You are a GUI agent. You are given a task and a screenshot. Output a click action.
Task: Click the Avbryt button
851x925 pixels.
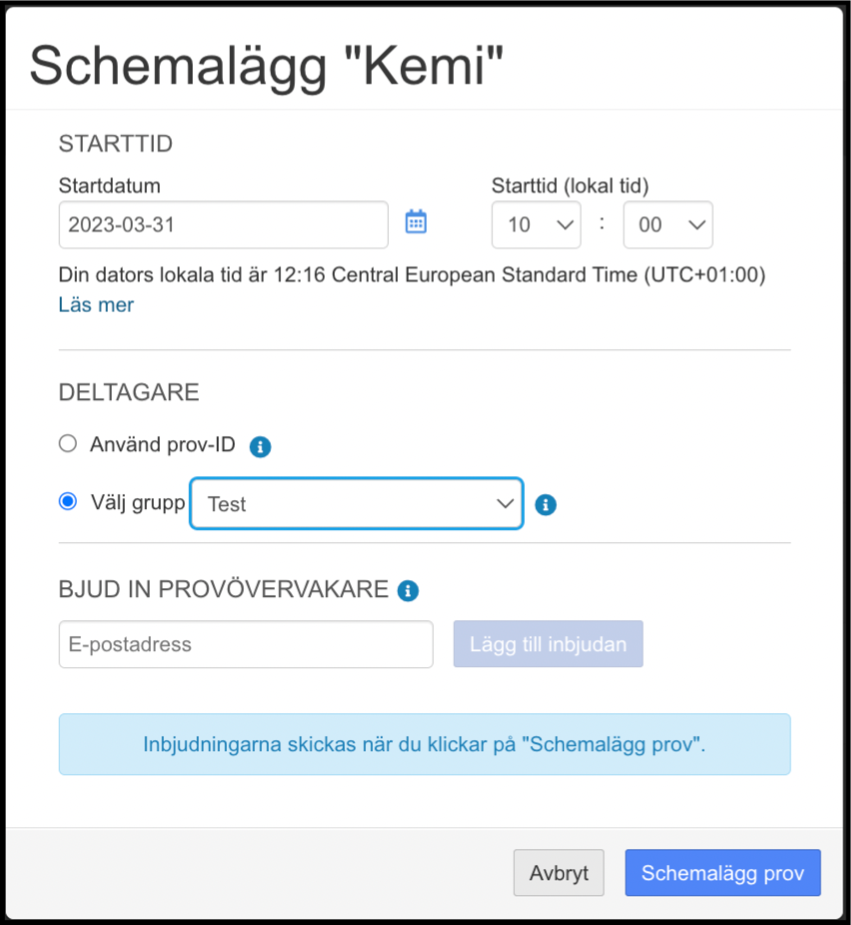(x=558, y=872)
